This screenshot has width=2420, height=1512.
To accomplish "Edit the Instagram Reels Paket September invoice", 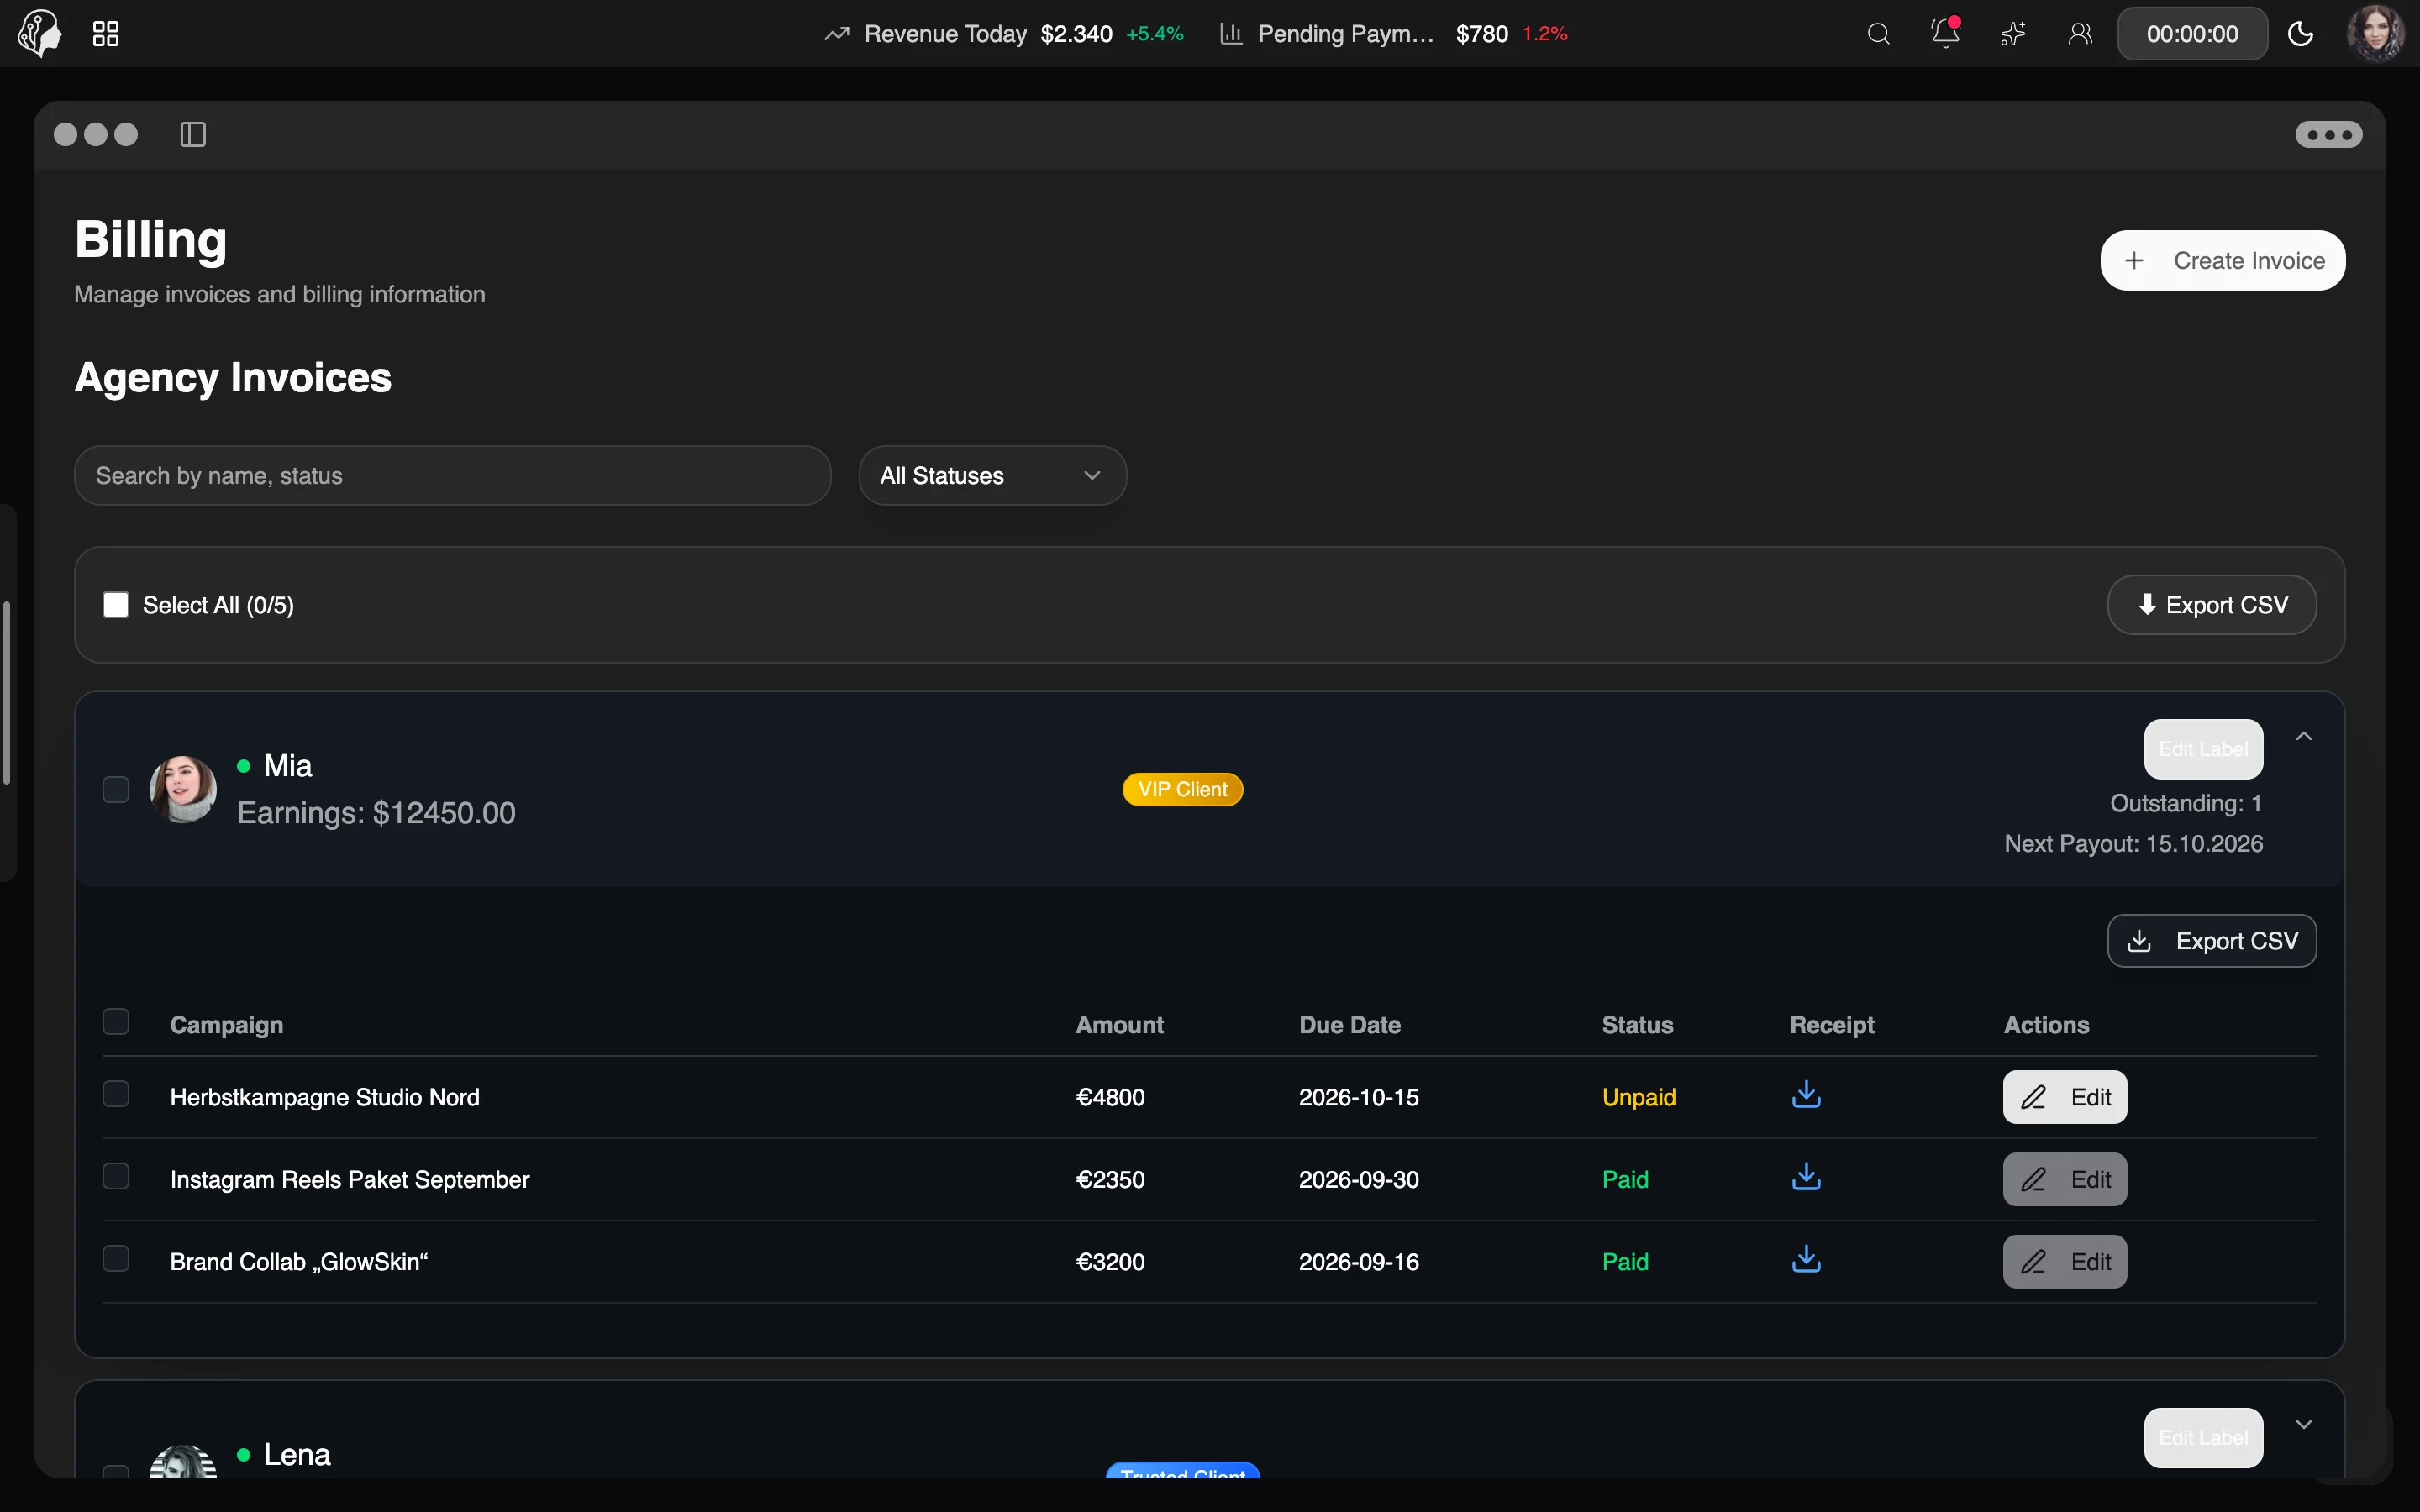I will coord(2065,1179).
